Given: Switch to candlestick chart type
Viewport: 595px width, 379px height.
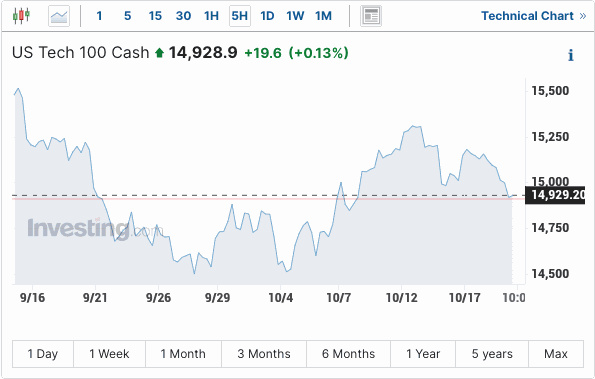Looking at the screenshot, I should point(21,16).
